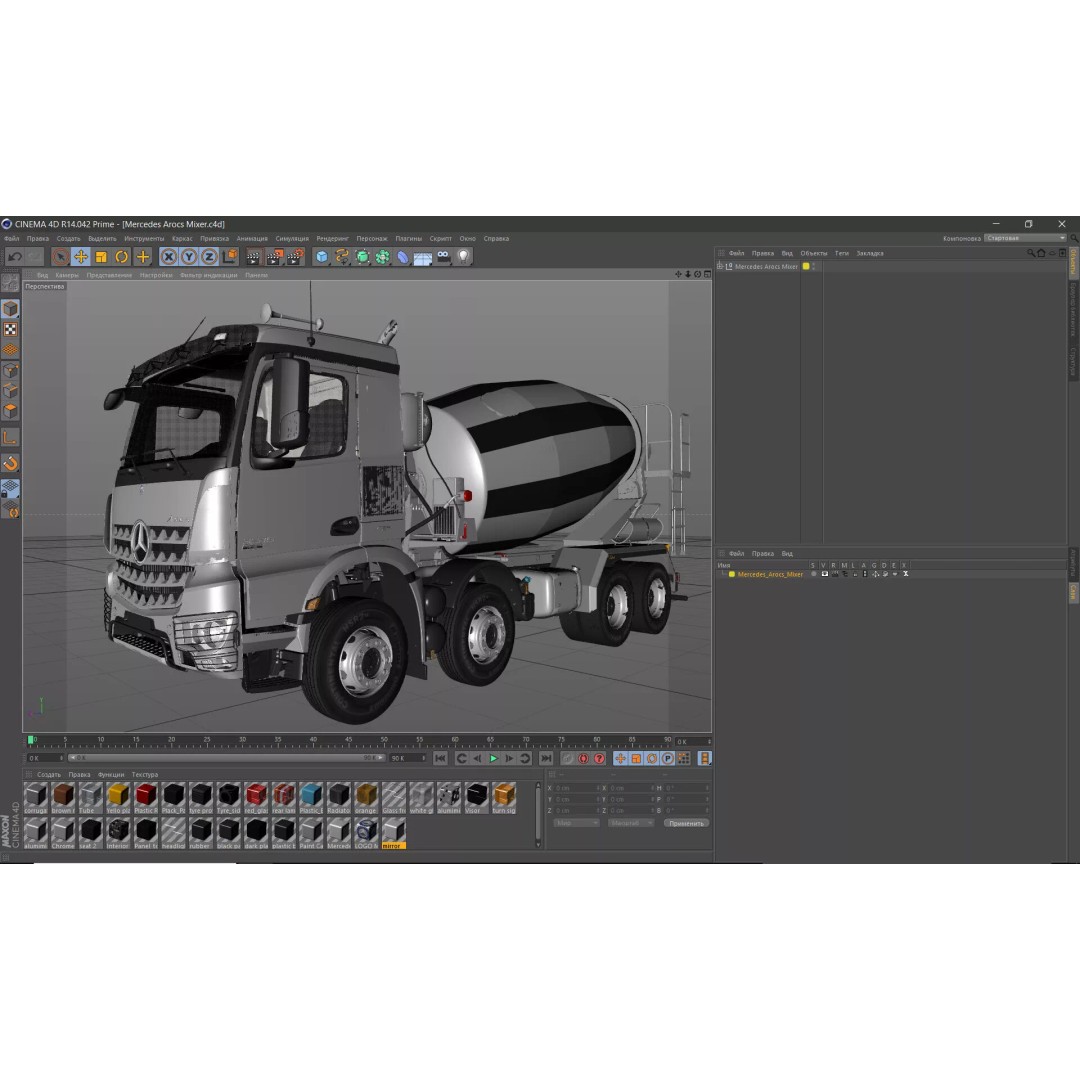Click the search icon in Objects panel
The height and width of the screenshot is (1080, 1080).
(1031, 253)
